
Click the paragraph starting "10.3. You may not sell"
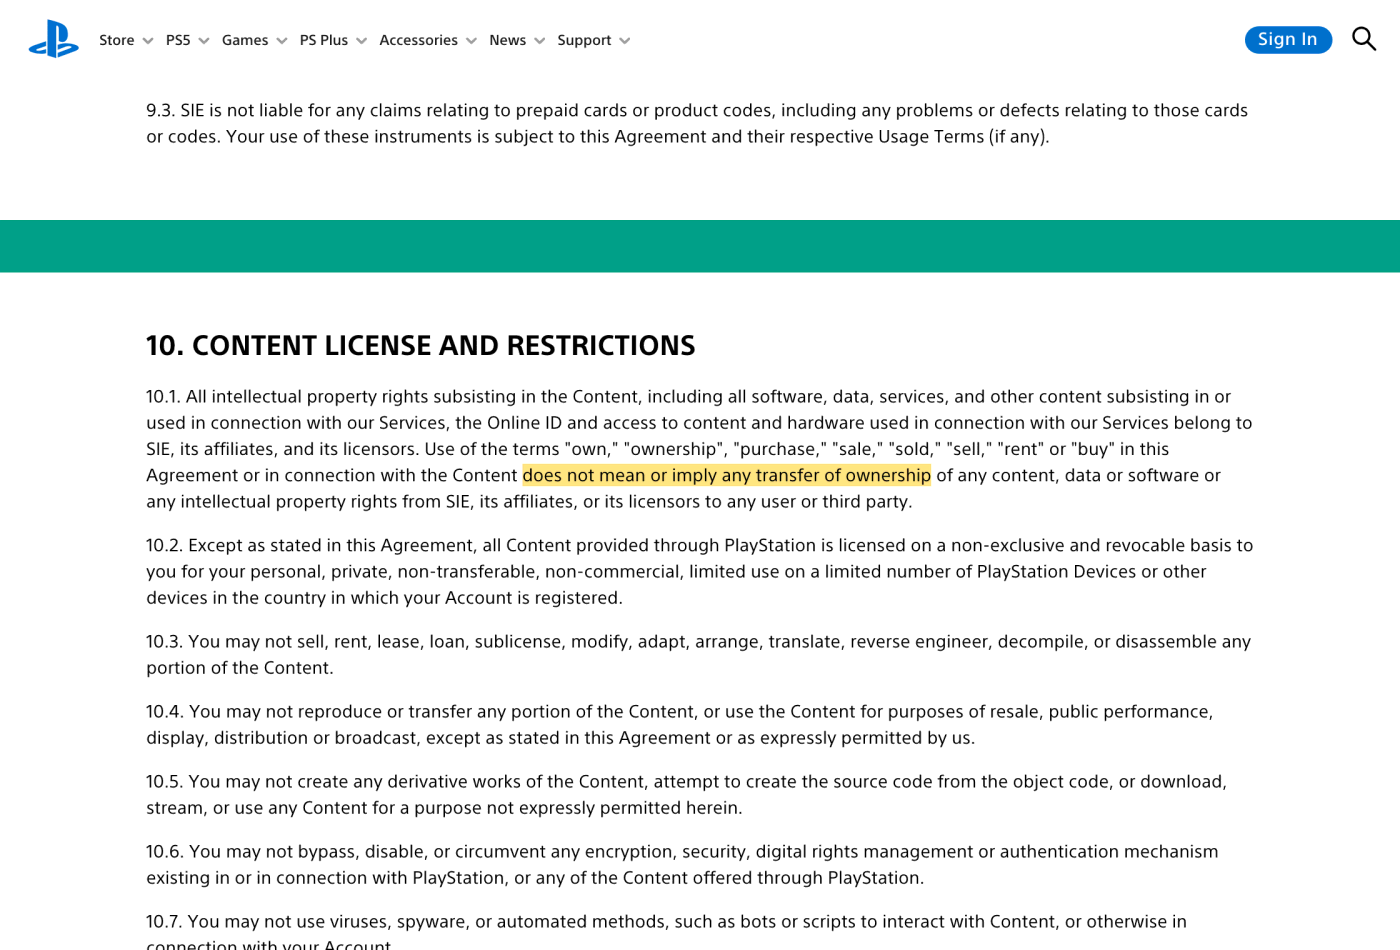coord(698,654)
